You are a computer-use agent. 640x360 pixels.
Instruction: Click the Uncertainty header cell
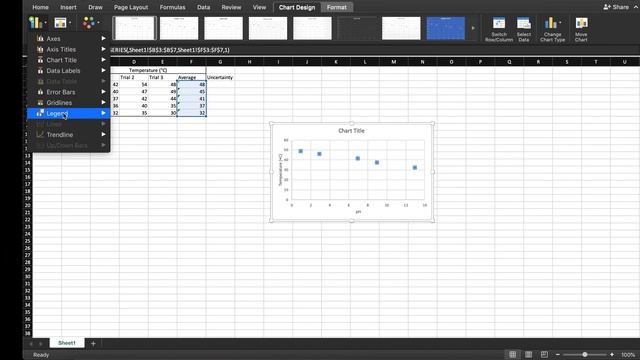(220, 77)
